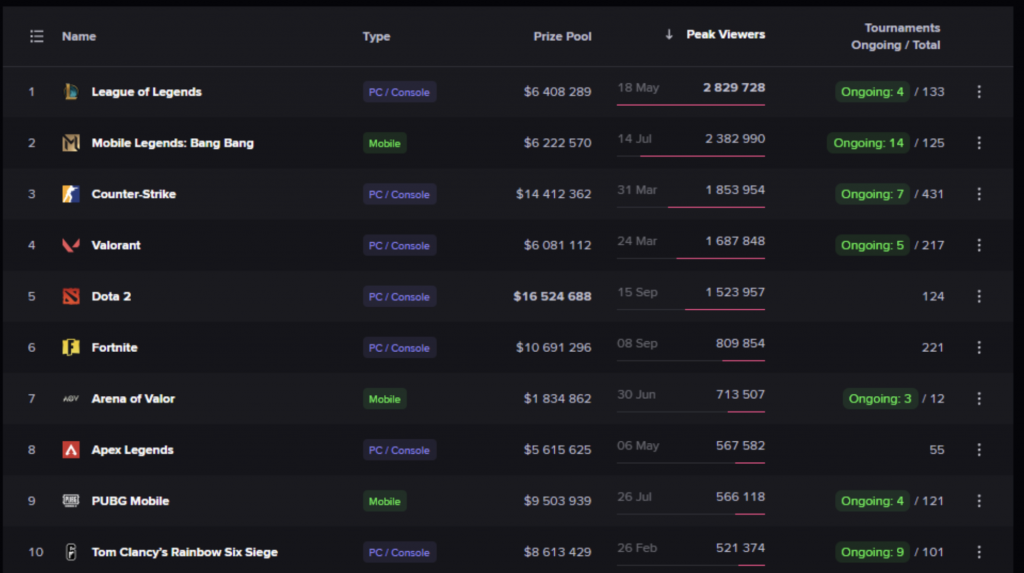Open the League of Legends game page

[x=146, y=91]
